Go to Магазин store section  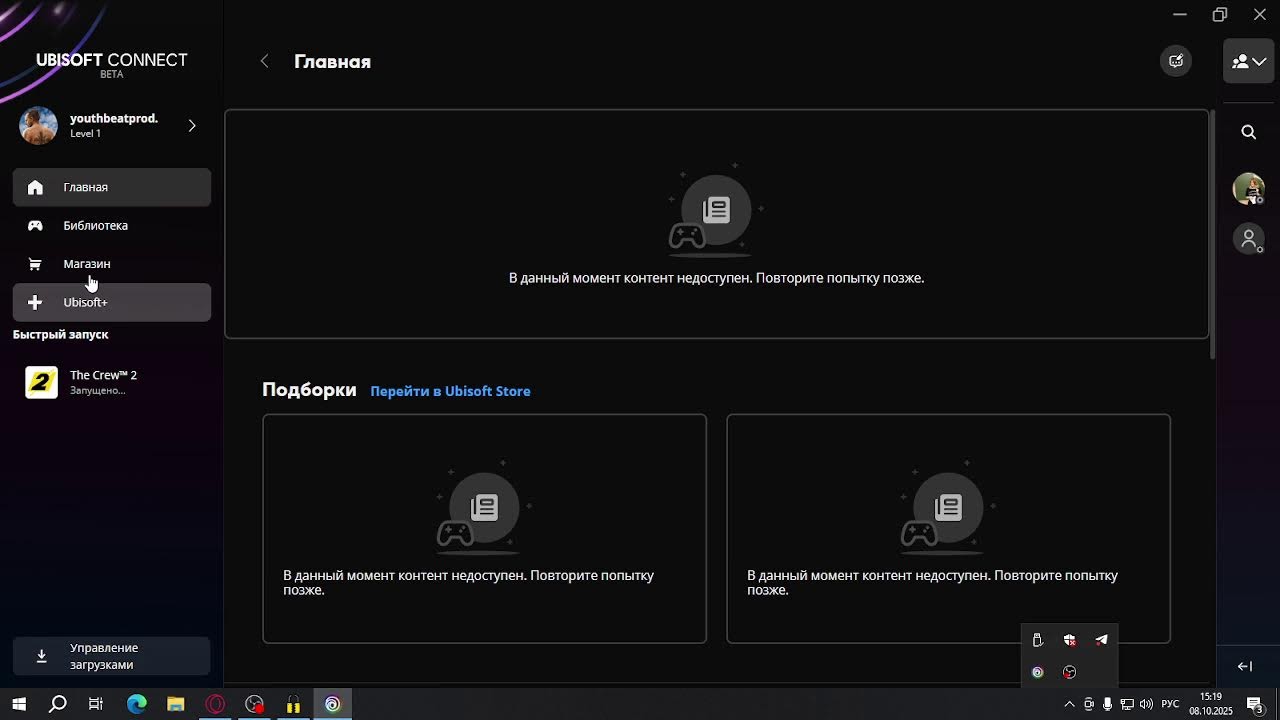(111, 264)
